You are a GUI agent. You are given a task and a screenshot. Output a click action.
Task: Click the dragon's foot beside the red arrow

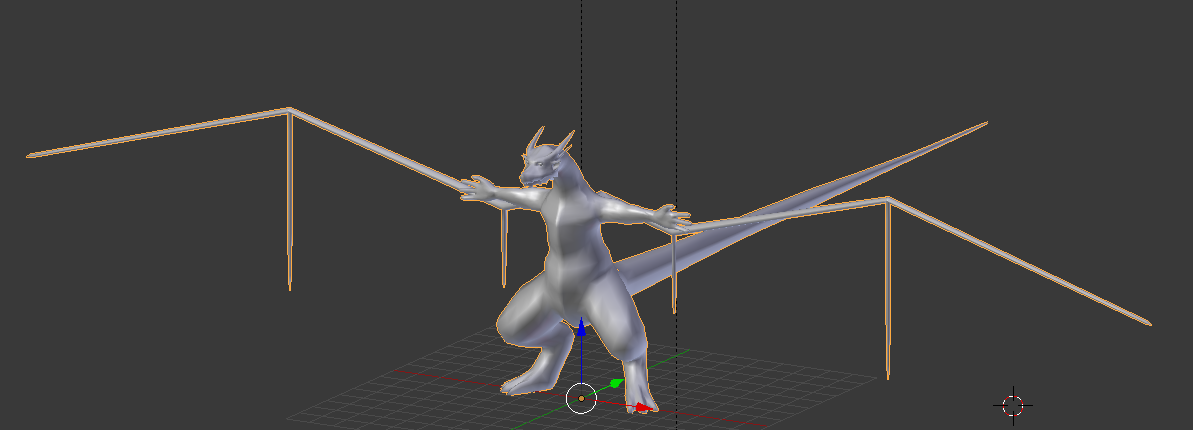tap(636, 400)
